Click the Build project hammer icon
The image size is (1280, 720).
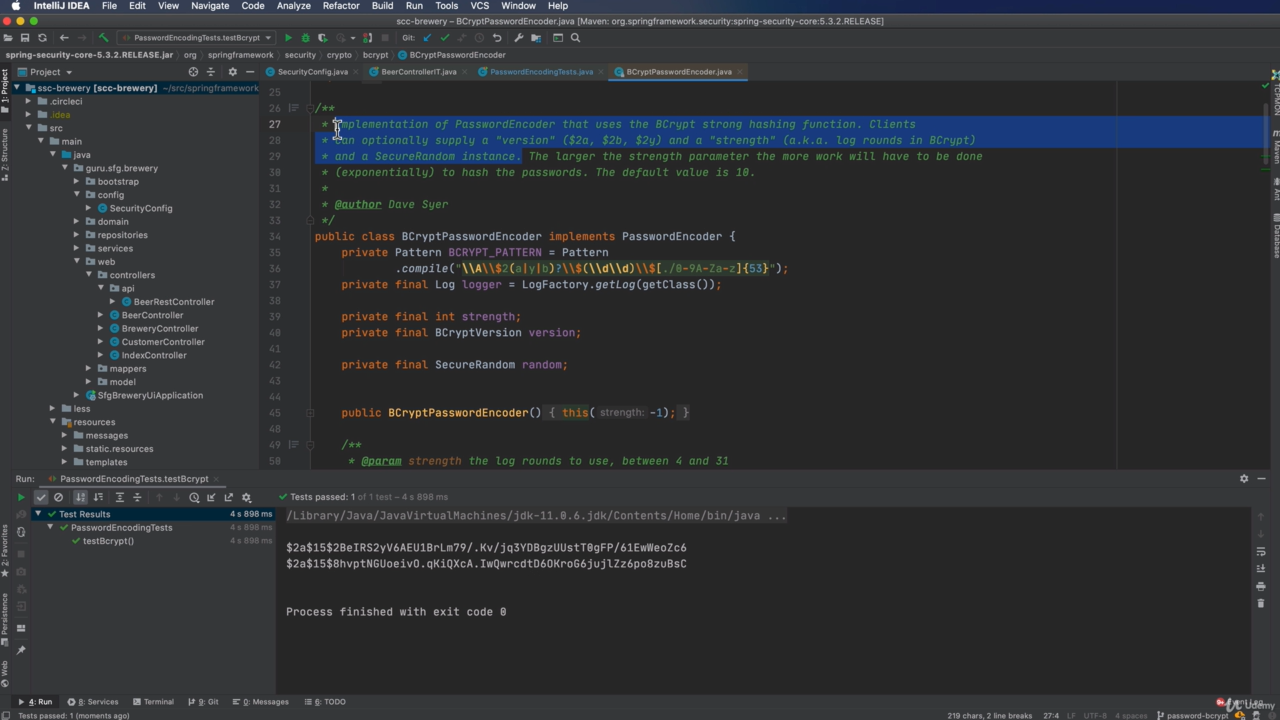pyautogui.click(x=103, y=38)
